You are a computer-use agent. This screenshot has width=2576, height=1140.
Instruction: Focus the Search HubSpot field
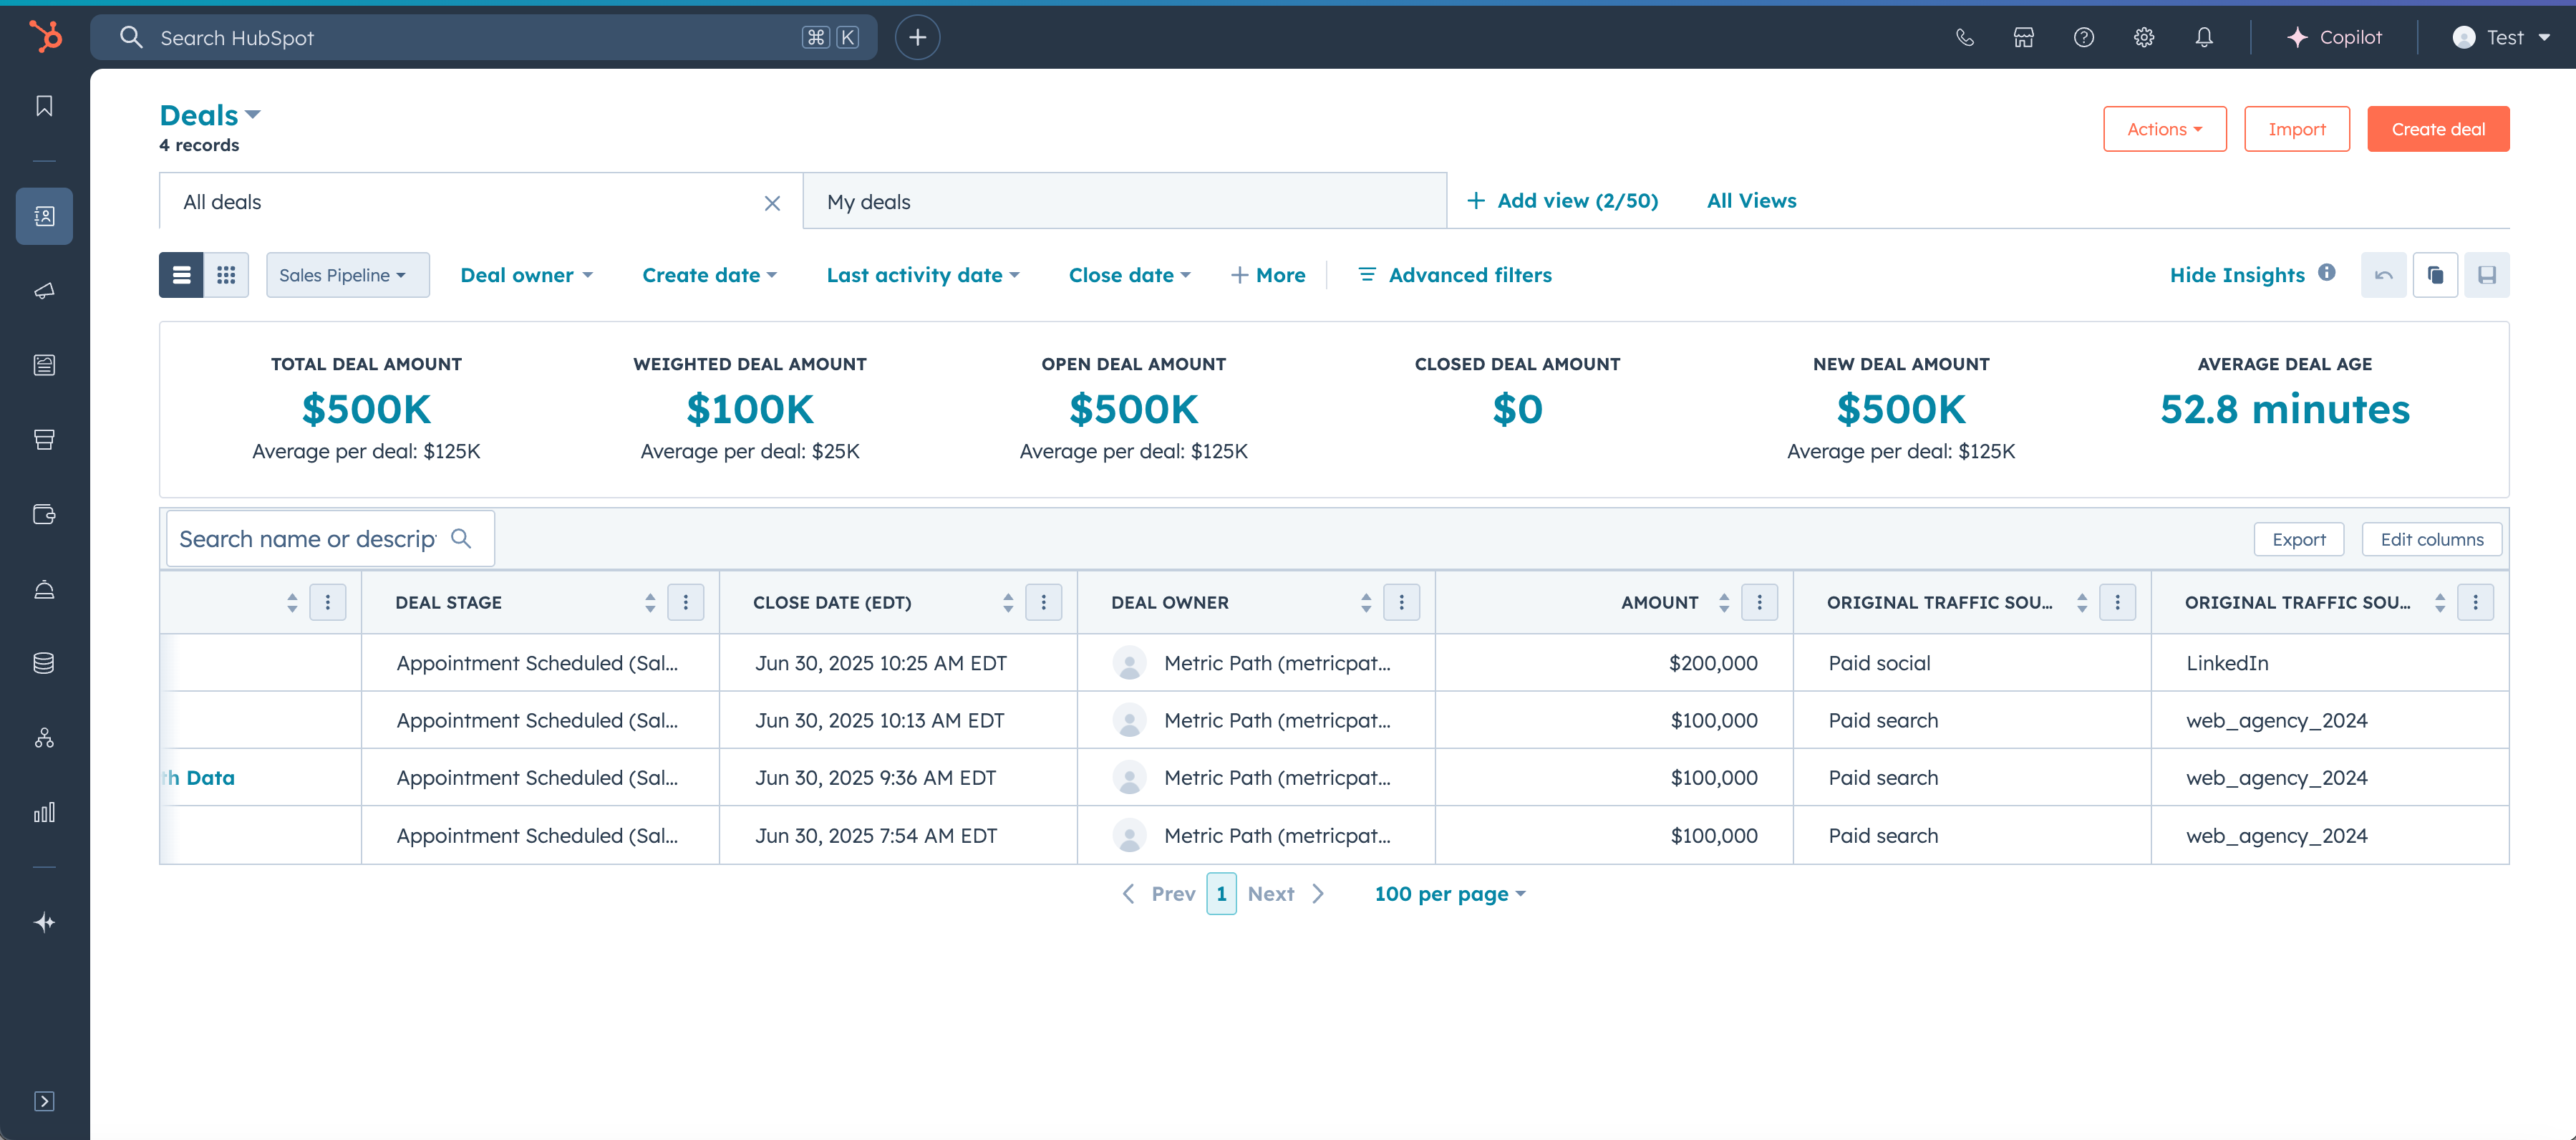pos(484,37)
